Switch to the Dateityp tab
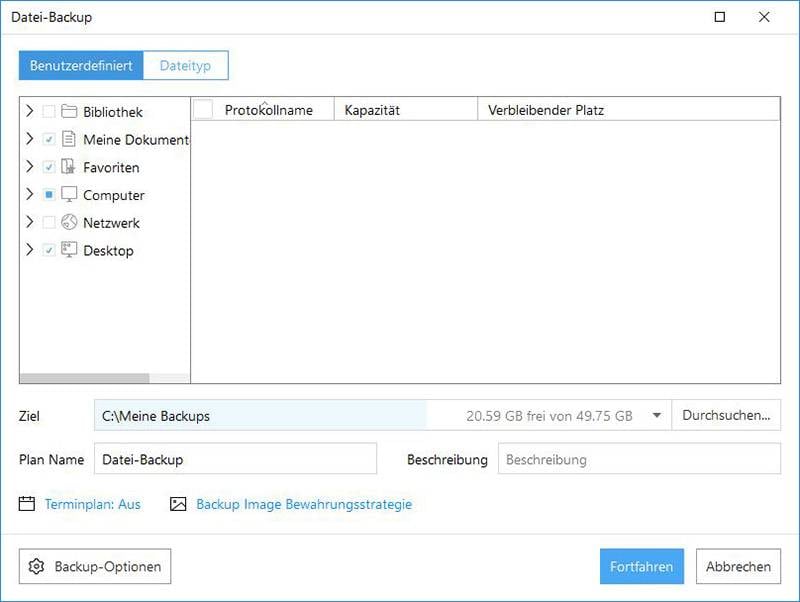 click(186, 66)
